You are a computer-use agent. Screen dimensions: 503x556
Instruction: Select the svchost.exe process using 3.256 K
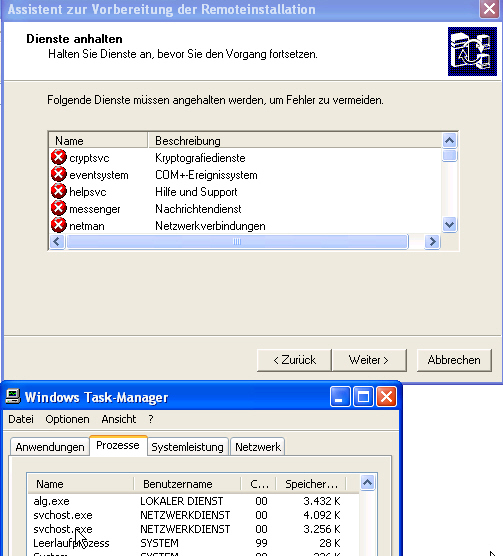[194, 529]
